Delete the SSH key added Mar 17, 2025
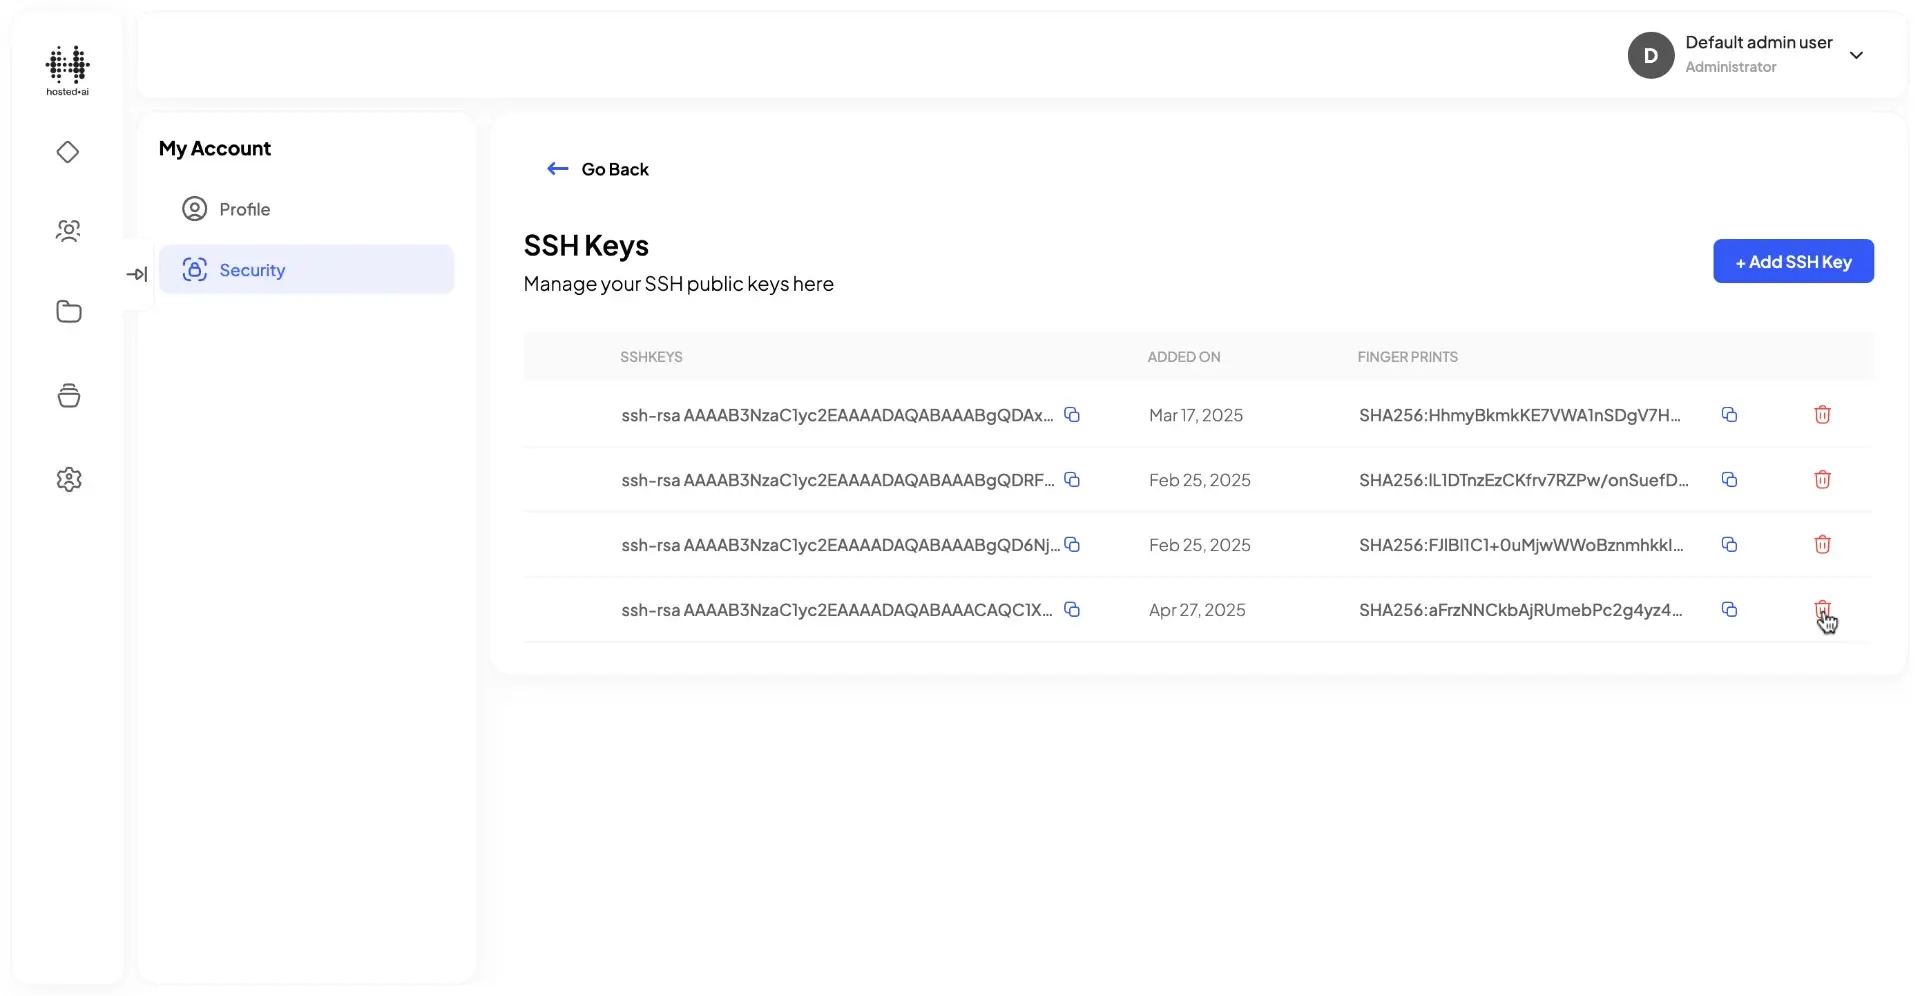The width and height of the screenshot is (1920, 996). point(1823,414)
